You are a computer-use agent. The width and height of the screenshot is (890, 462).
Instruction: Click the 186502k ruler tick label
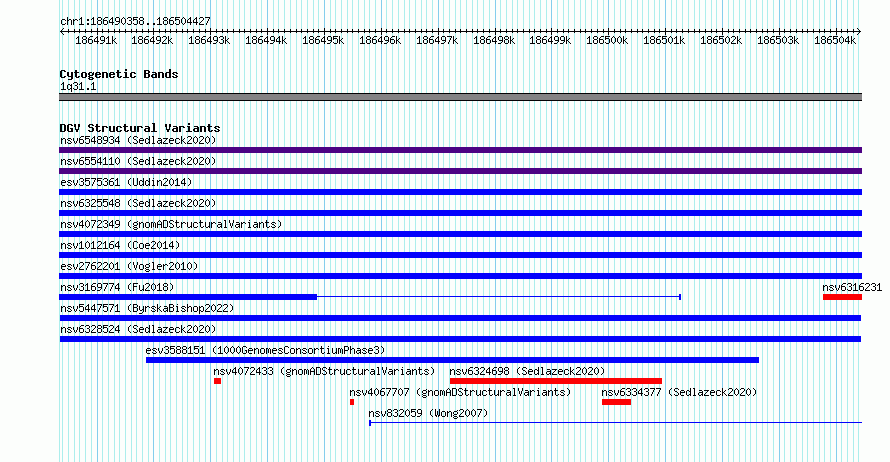pos(721,40)
